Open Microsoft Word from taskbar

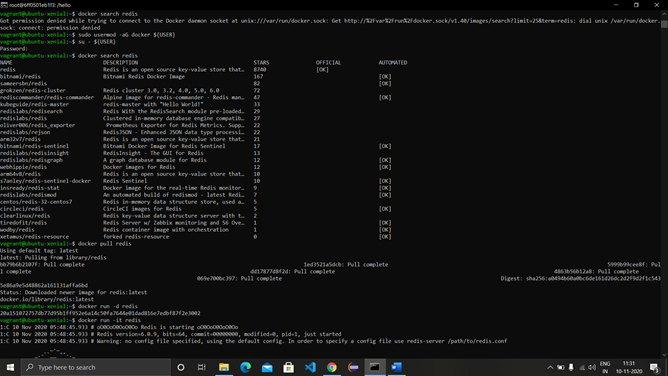[397, 367]
